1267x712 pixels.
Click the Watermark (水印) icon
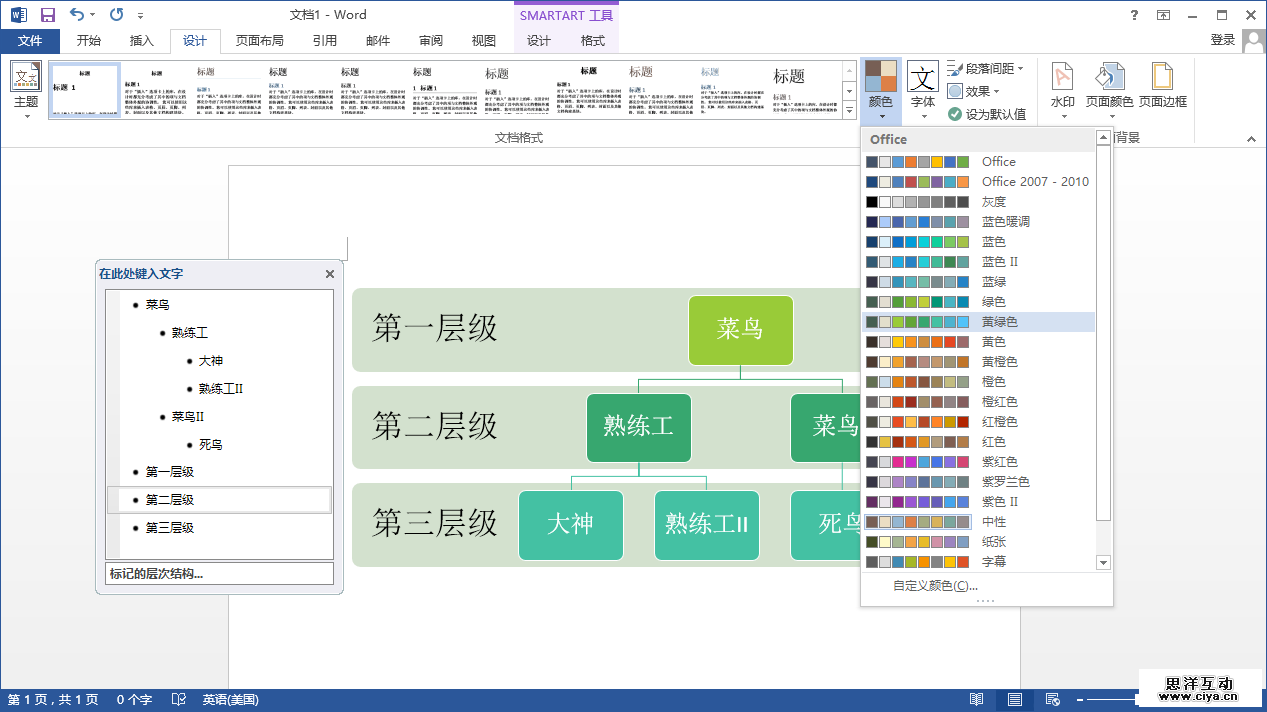[x=1062, y=85]
